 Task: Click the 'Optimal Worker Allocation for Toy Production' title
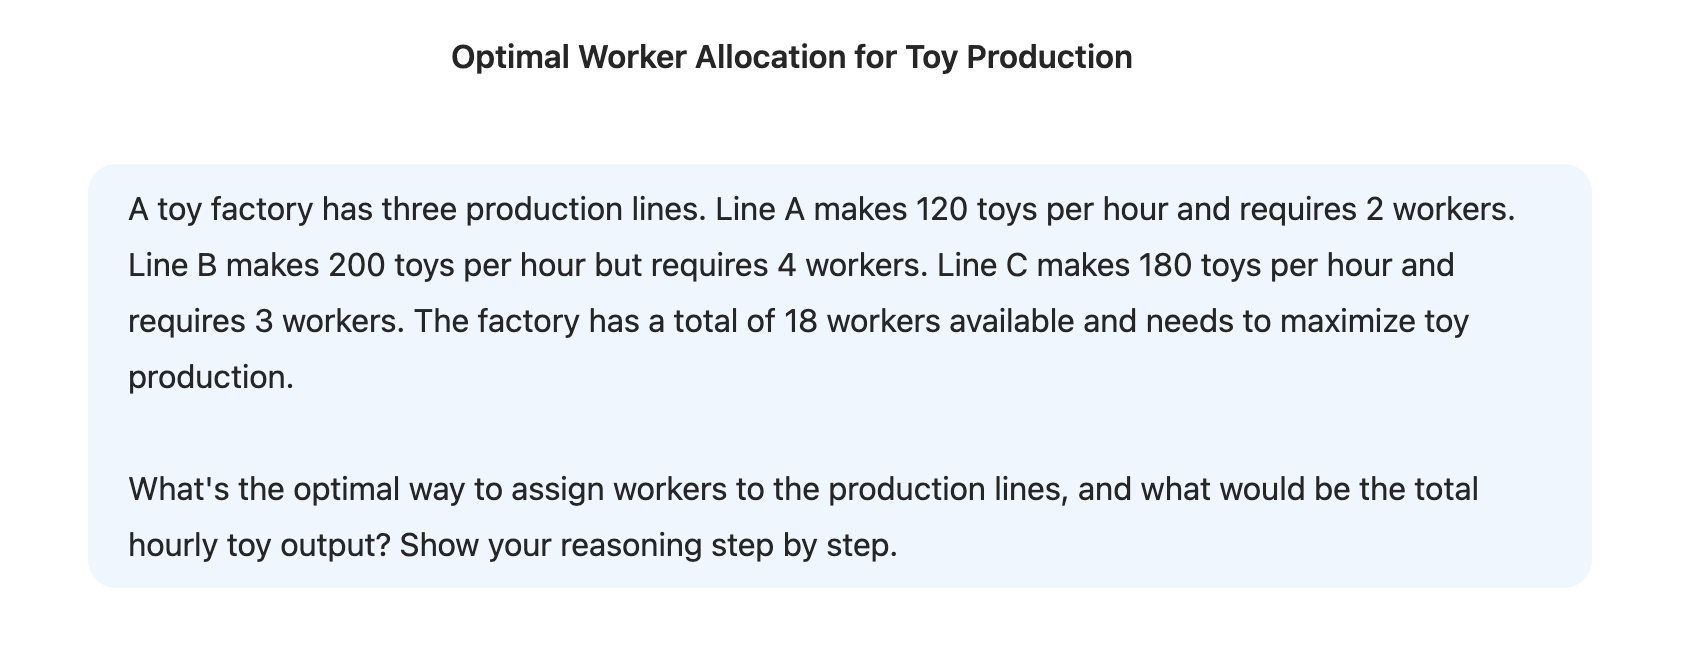click(791, 57)
